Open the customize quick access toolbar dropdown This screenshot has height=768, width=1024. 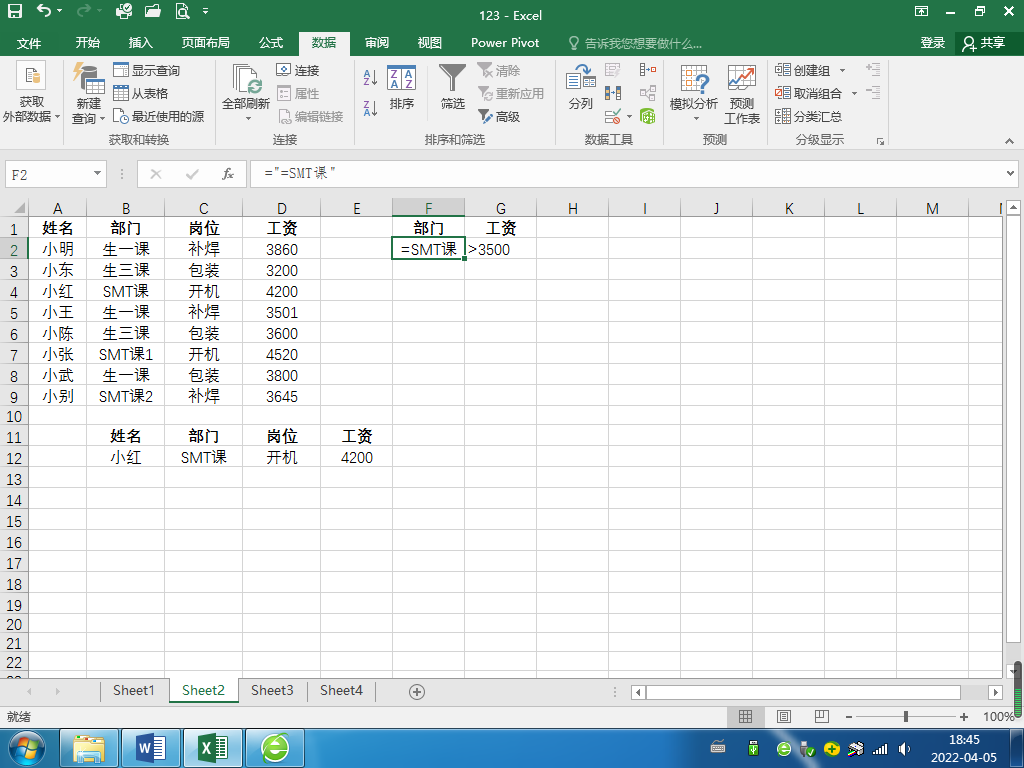pyautogui.click(x=206, y=12)
